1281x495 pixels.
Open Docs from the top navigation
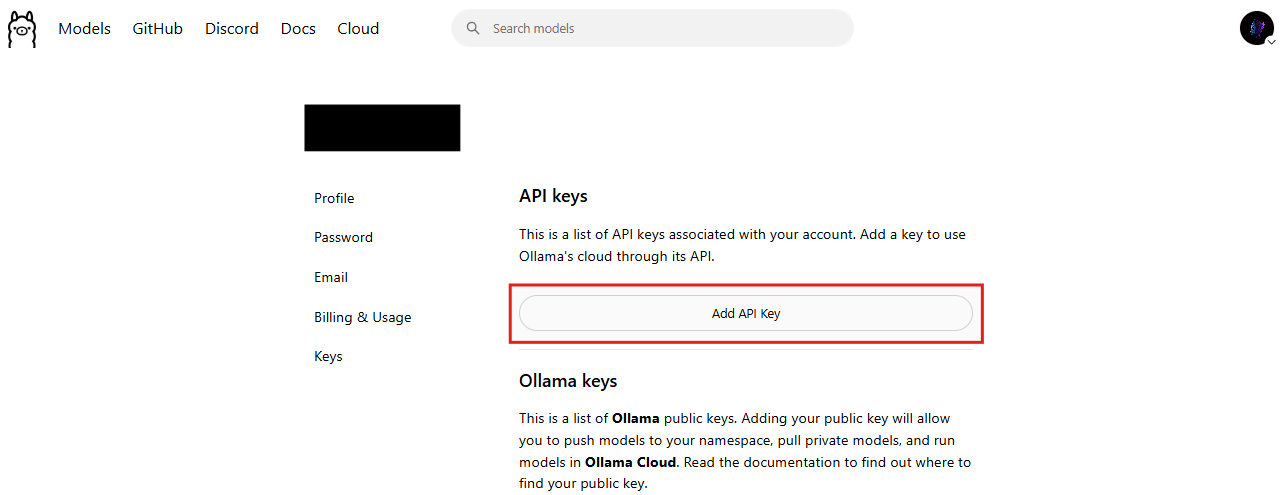coord(298,29)
